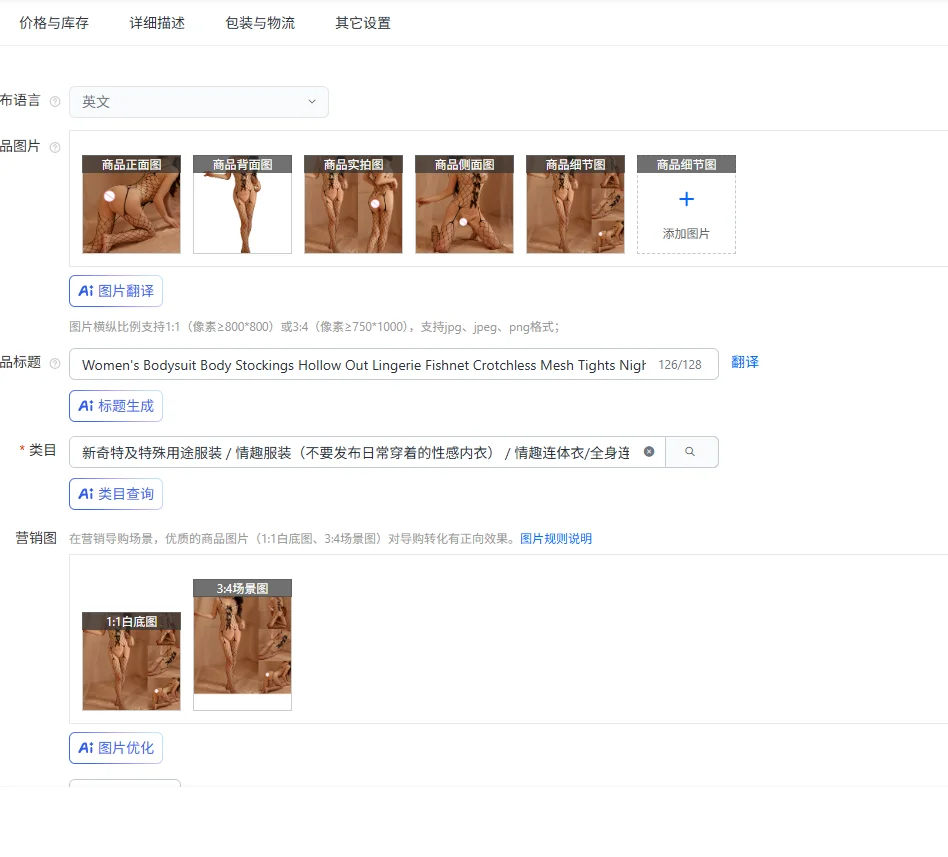Select the 商品正面图 thumbnail
948x857 pixels.
[131, 204]
